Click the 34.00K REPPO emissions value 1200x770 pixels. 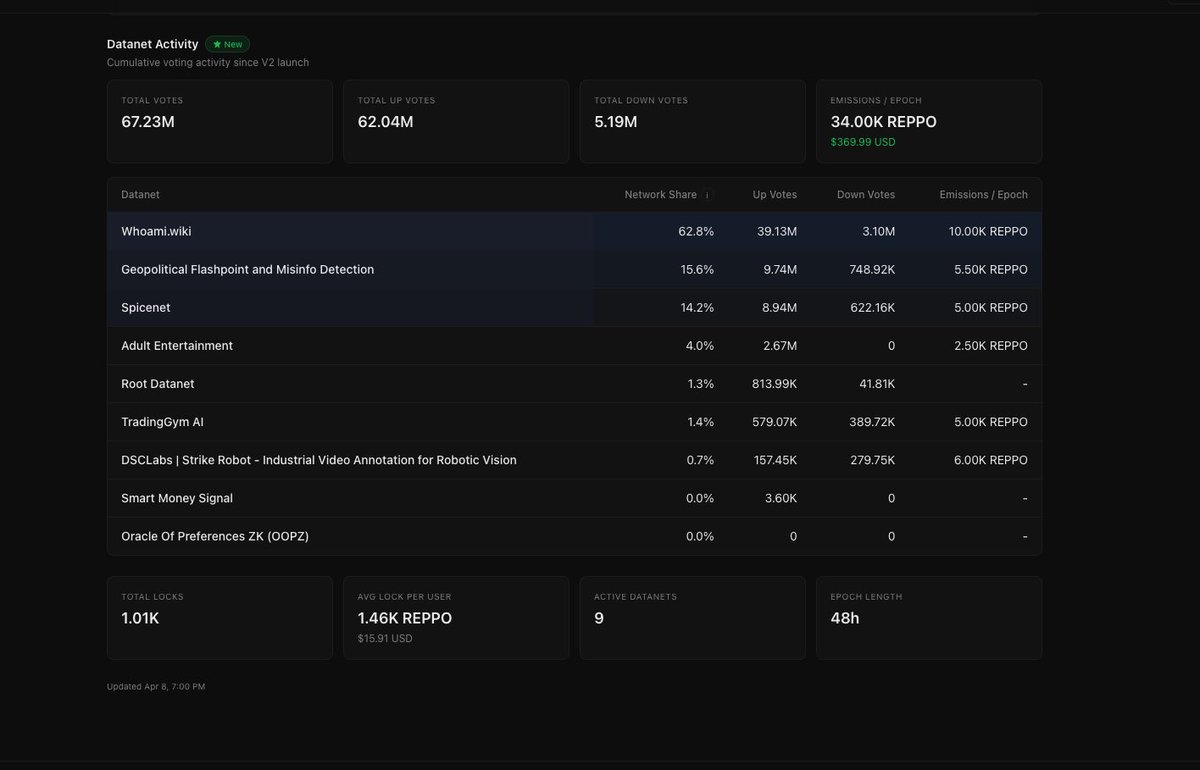[883, 122]
